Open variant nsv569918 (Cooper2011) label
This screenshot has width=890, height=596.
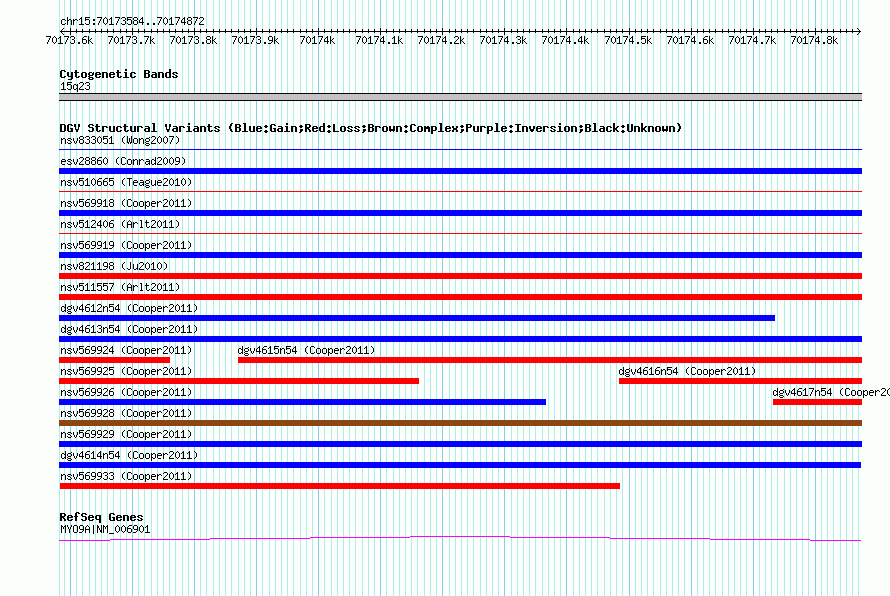pyautogui.click(x=126, y=203)
